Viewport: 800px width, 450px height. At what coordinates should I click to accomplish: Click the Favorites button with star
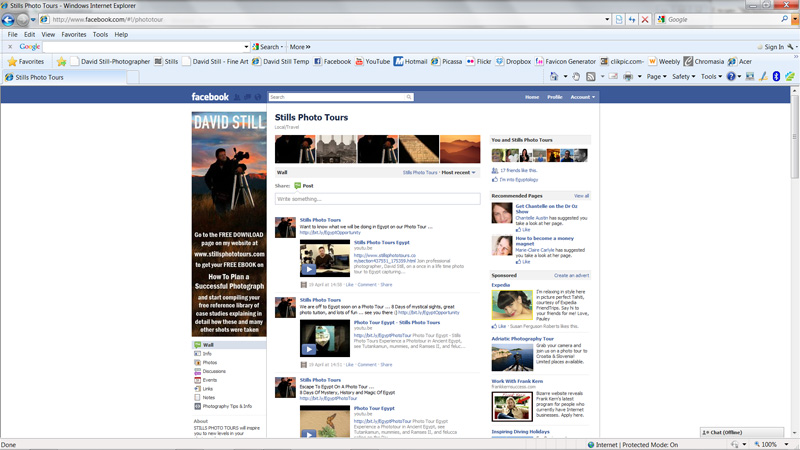pos(26,62)
